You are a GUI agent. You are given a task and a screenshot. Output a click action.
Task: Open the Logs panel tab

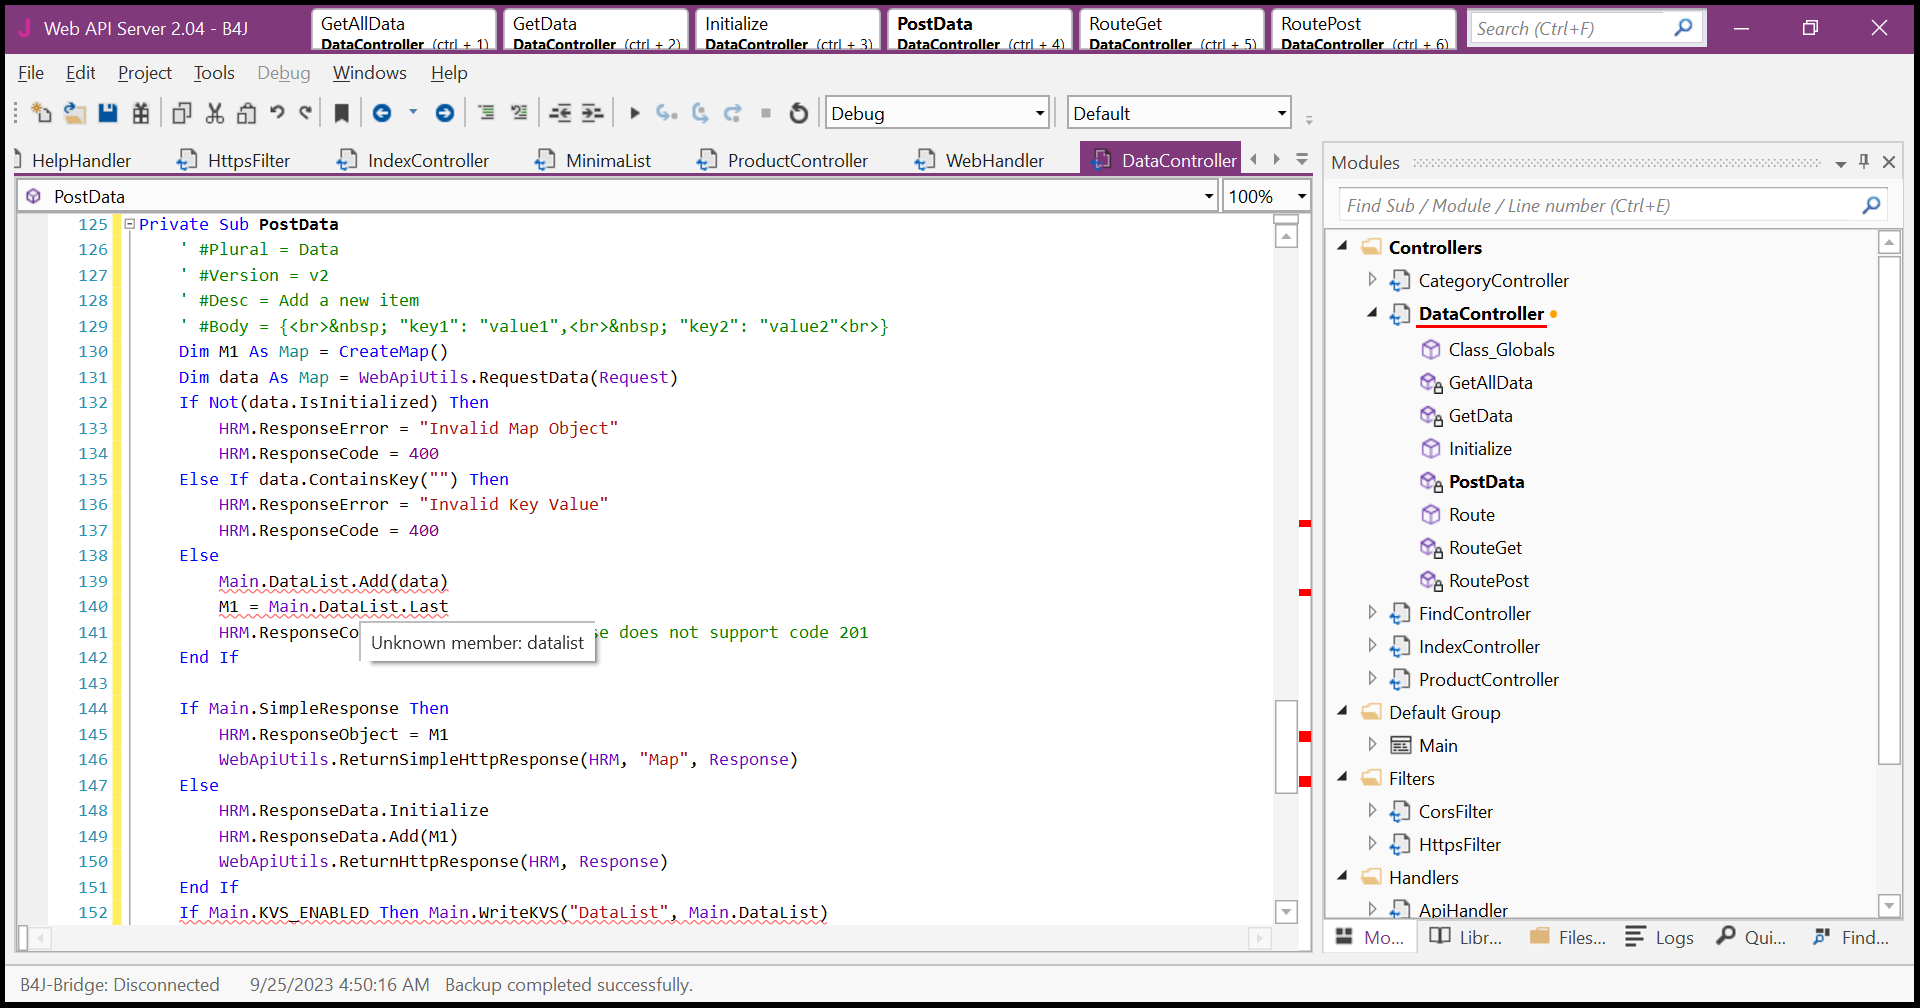[1660, 937]
